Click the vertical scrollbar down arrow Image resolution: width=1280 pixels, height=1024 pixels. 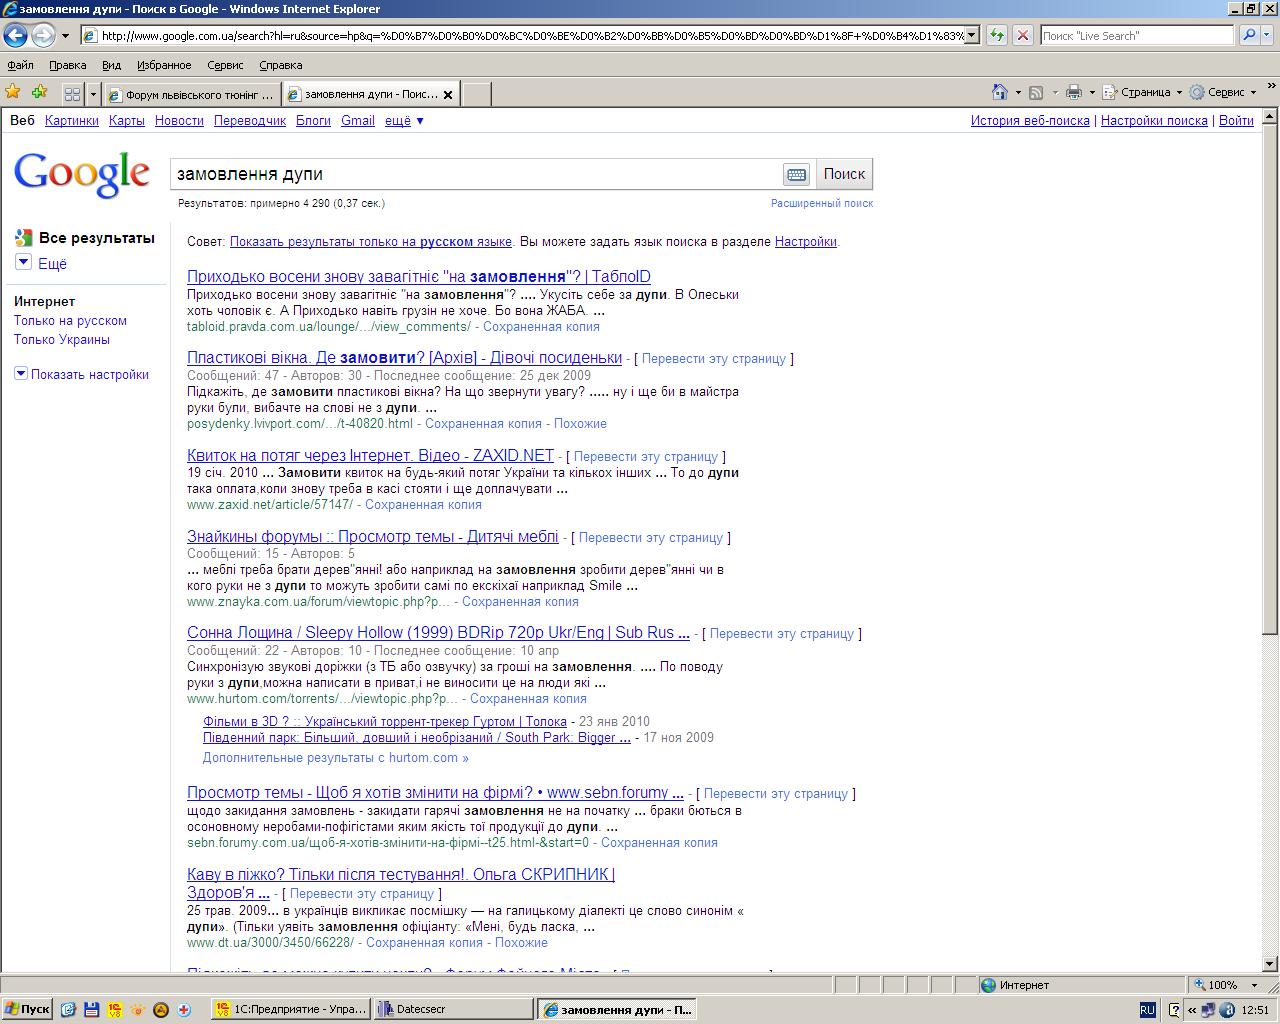(x=1270, y=965)
